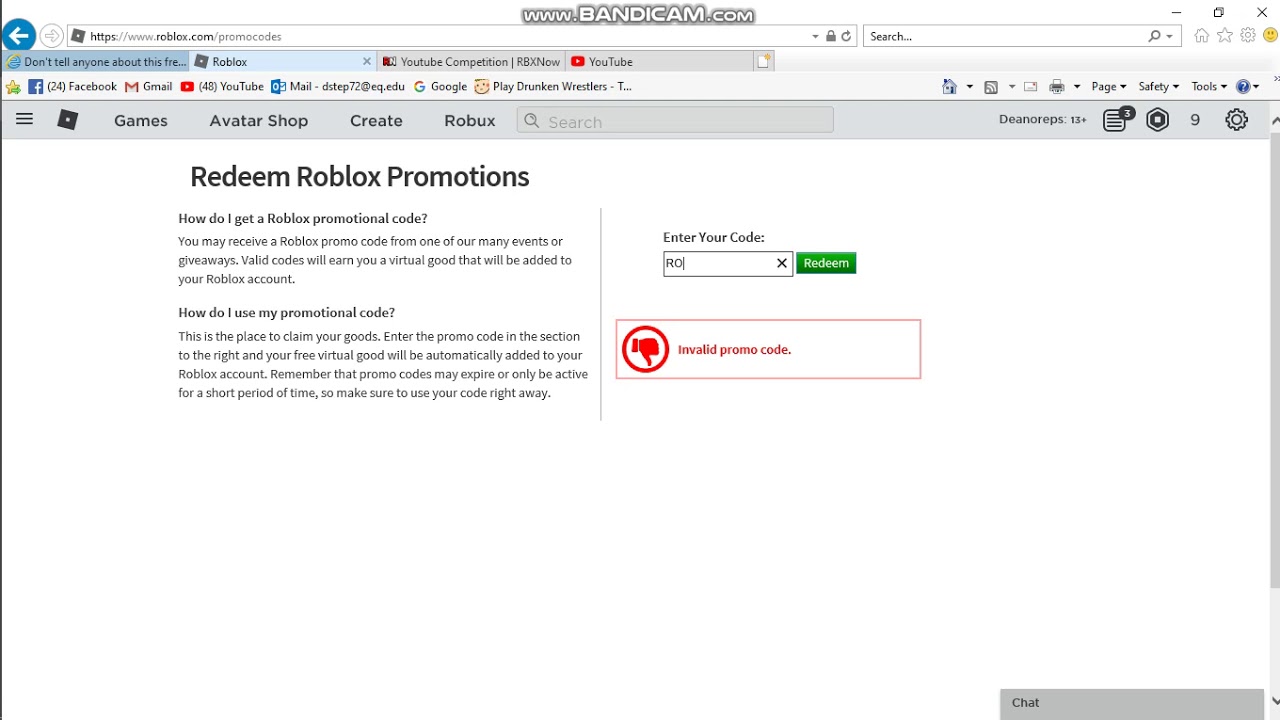The height and width of the screenshot is (720, 1280).
Task: Click the Roblox logo icon in the navbar
Action: [x=67, y=120]
